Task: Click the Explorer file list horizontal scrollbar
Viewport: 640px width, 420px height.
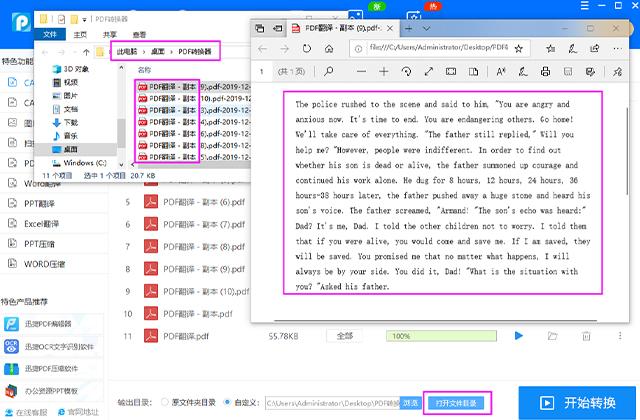Action: (192, 164)
